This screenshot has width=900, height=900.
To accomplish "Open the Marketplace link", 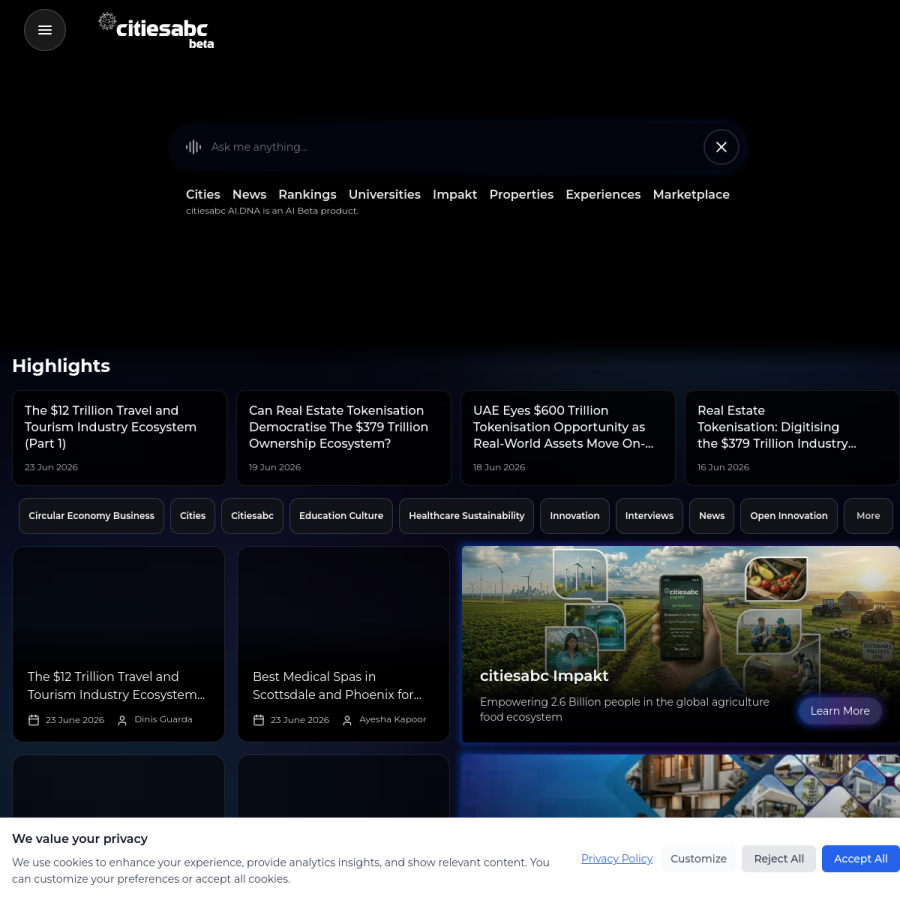I will click(691, 195).
